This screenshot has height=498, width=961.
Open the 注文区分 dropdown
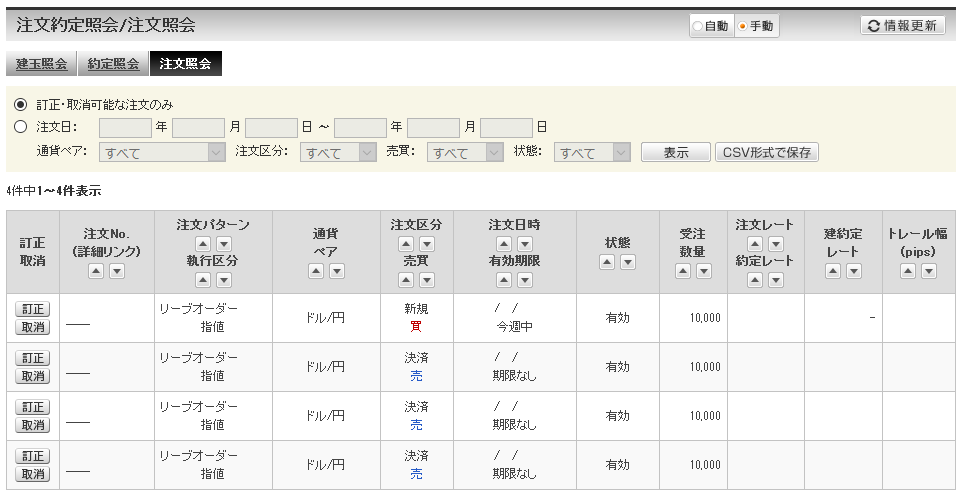point(338,153)
